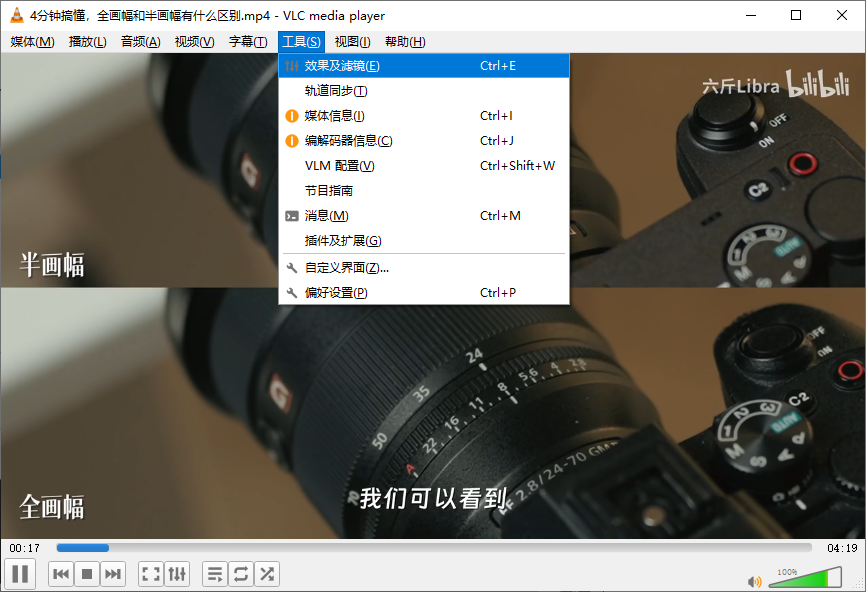Pause playback with the pause button
The image size is (866, 592).
point(20,574)
